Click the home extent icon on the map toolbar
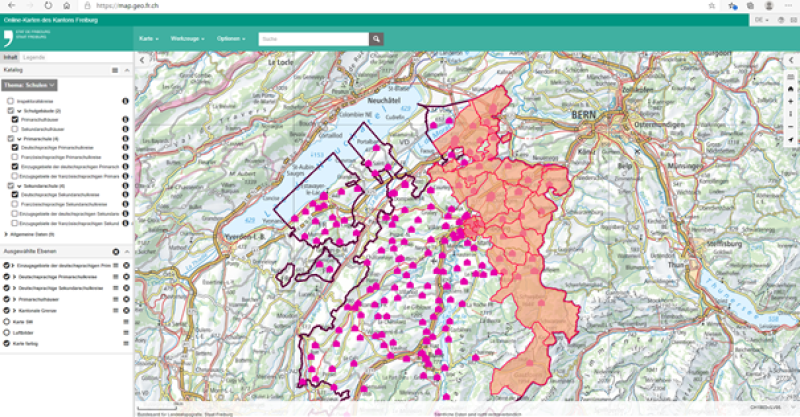Screen dimensions: 800x417 coord(791,89)
